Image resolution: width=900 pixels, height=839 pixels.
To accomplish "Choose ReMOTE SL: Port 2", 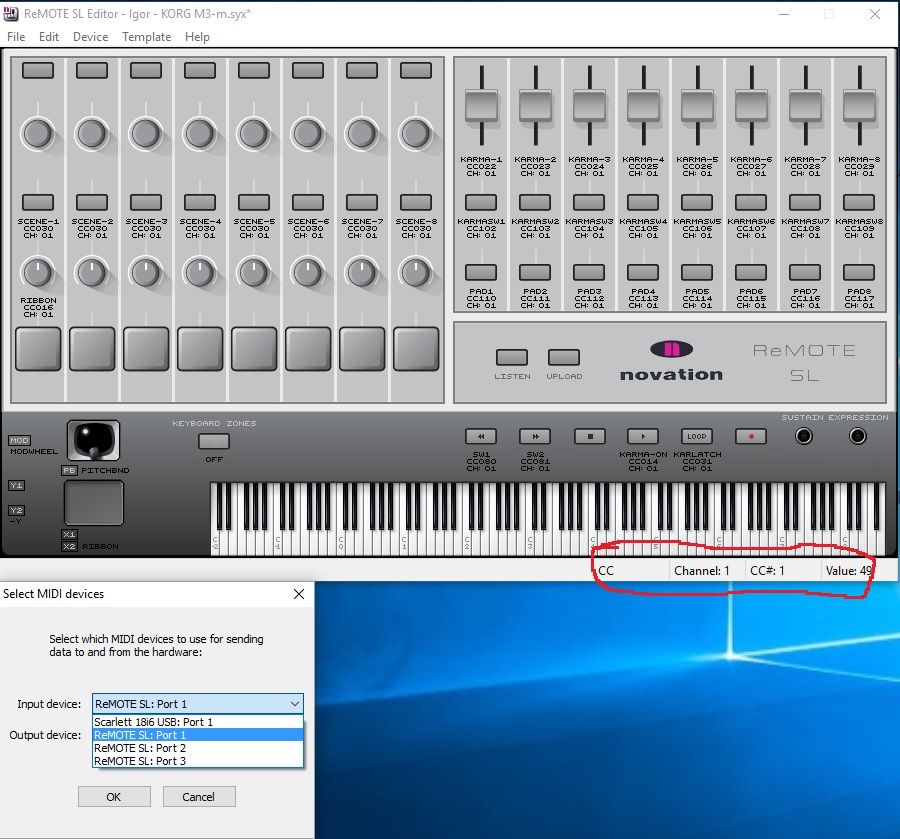I will 197,748.
